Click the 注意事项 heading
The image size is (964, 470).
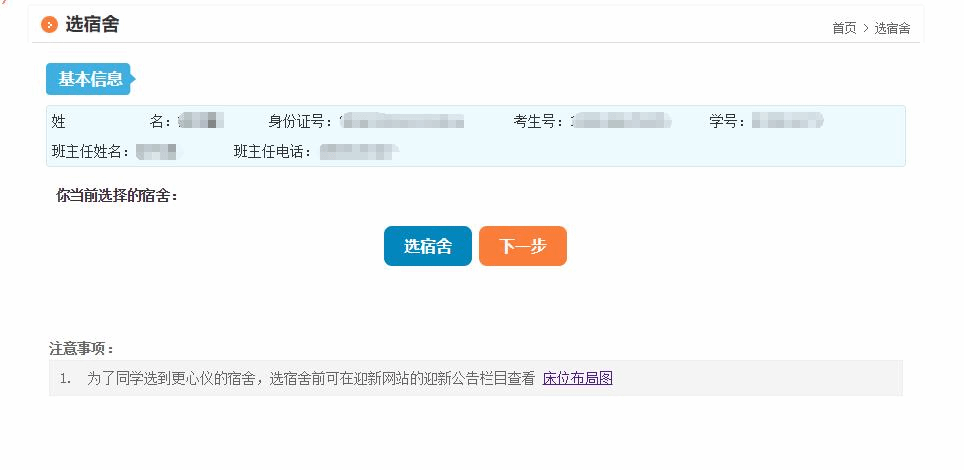pyautogui.click(x=82, y=349)
